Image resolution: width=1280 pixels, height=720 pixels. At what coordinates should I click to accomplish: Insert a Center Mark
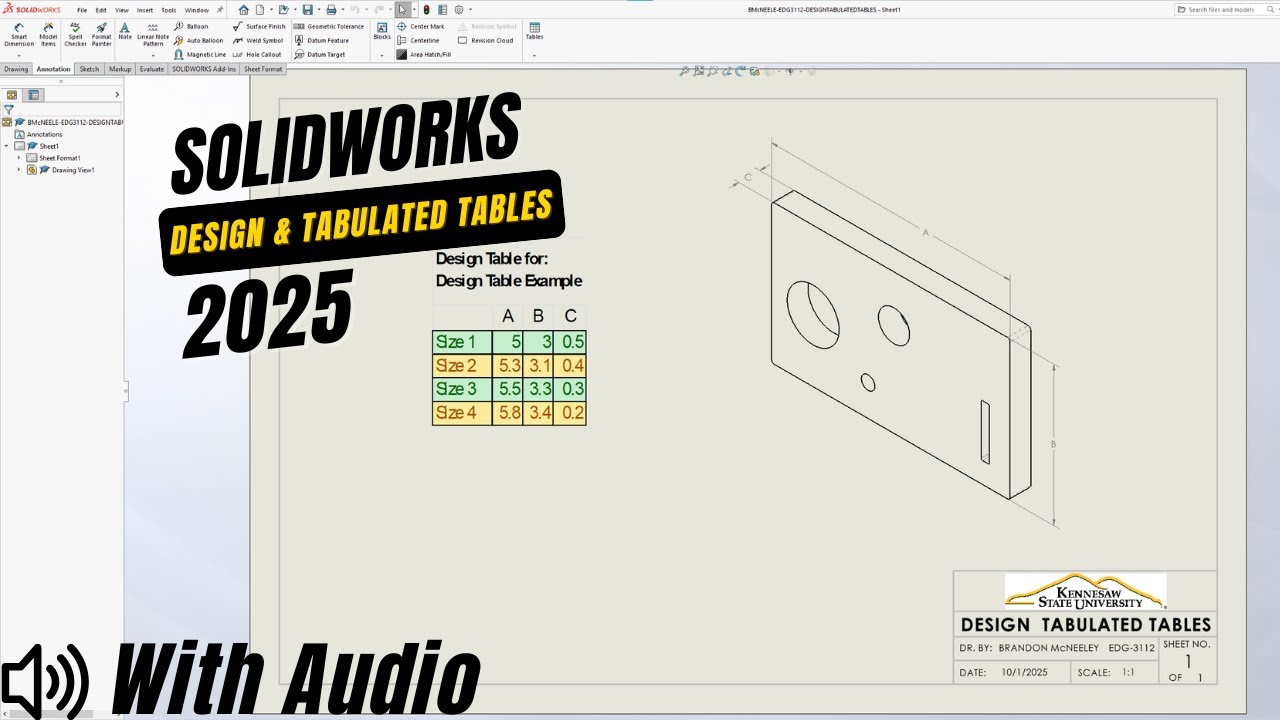point(421,26)
